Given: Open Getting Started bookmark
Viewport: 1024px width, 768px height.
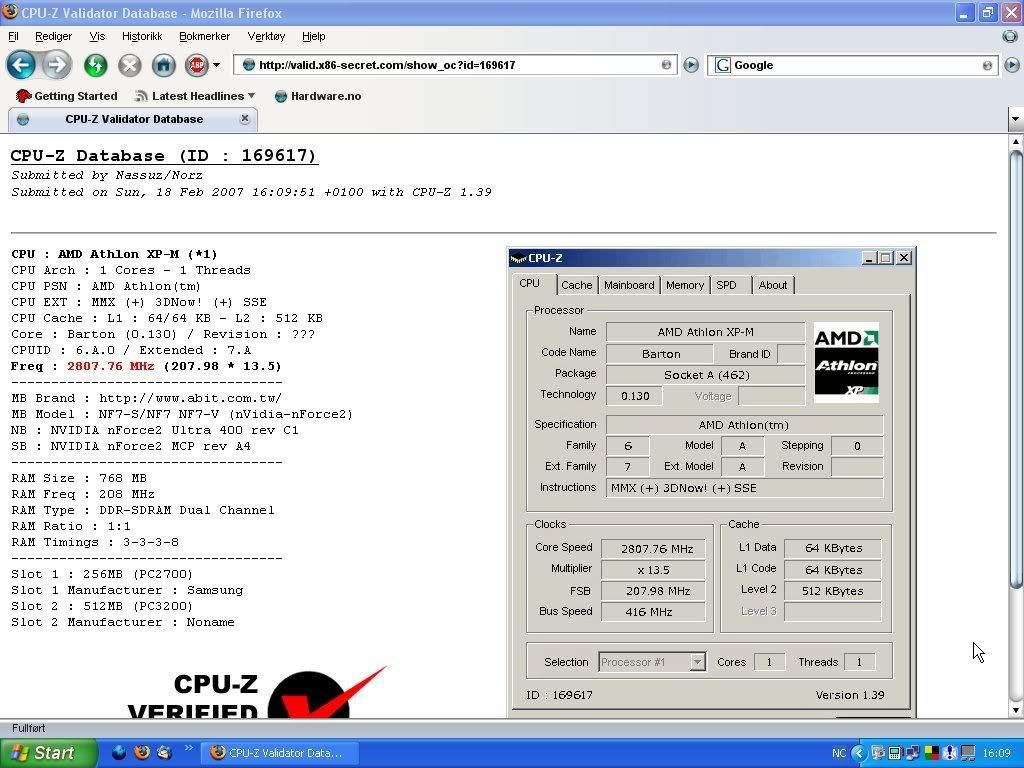Looking at the screenshot, I should point(67,96).
